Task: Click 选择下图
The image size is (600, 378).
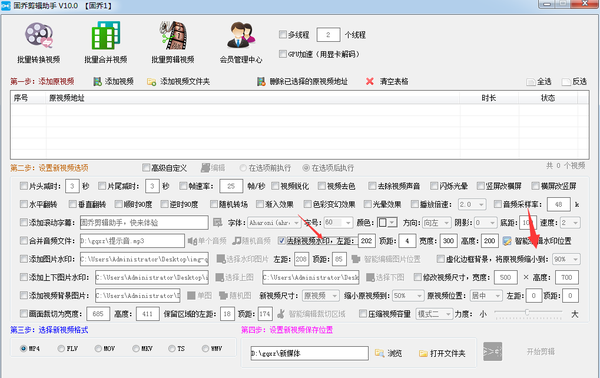Action: (x=385, y=277)
